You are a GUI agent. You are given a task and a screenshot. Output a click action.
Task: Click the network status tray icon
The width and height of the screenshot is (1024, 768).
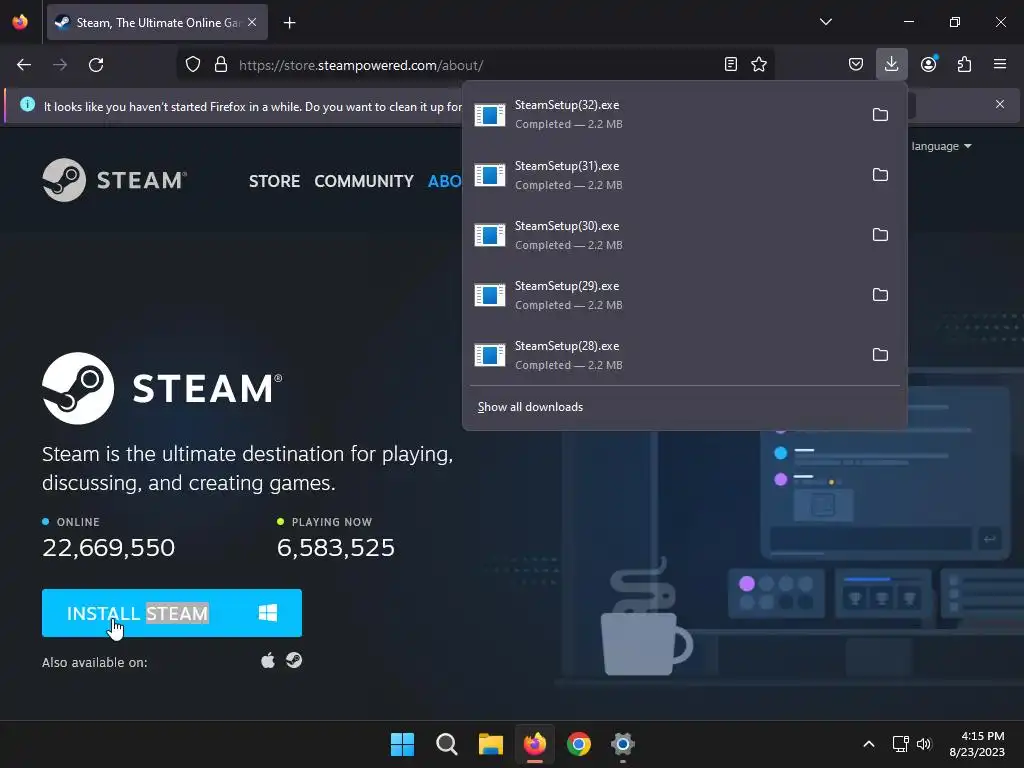(x=901, y=744)
